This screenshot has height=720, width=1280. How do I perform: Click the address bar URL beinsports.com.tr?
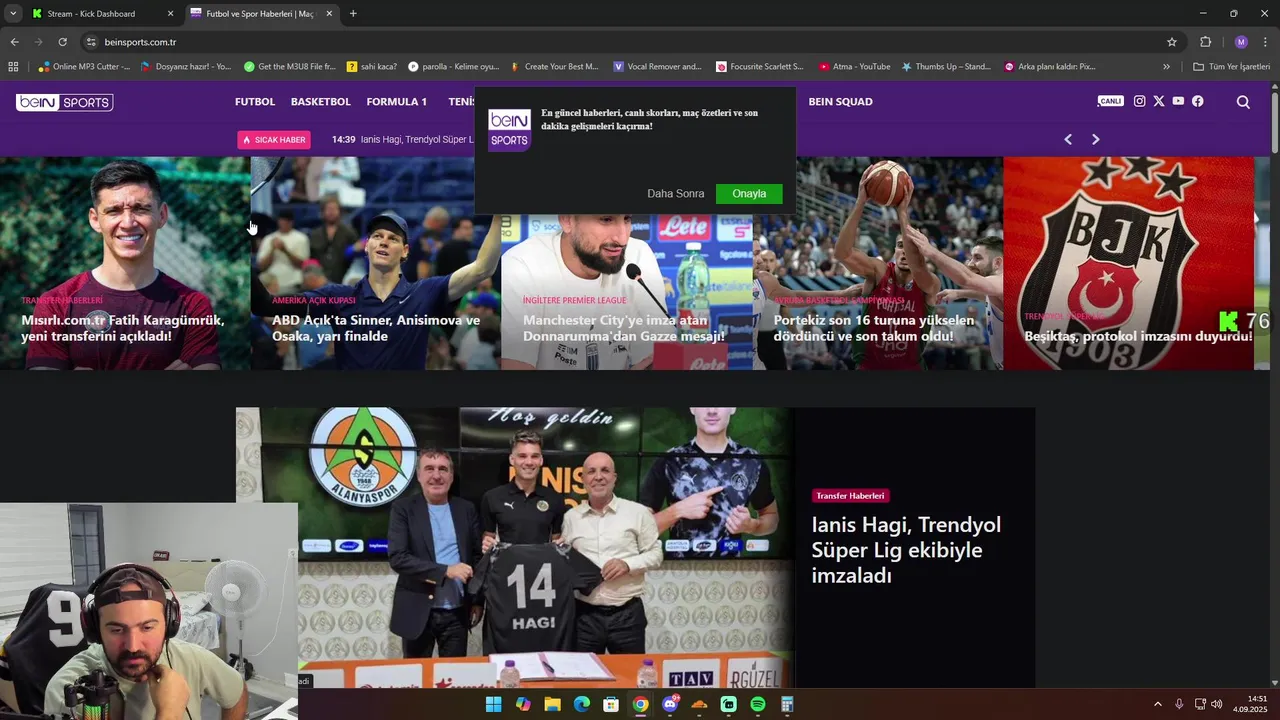140,42
